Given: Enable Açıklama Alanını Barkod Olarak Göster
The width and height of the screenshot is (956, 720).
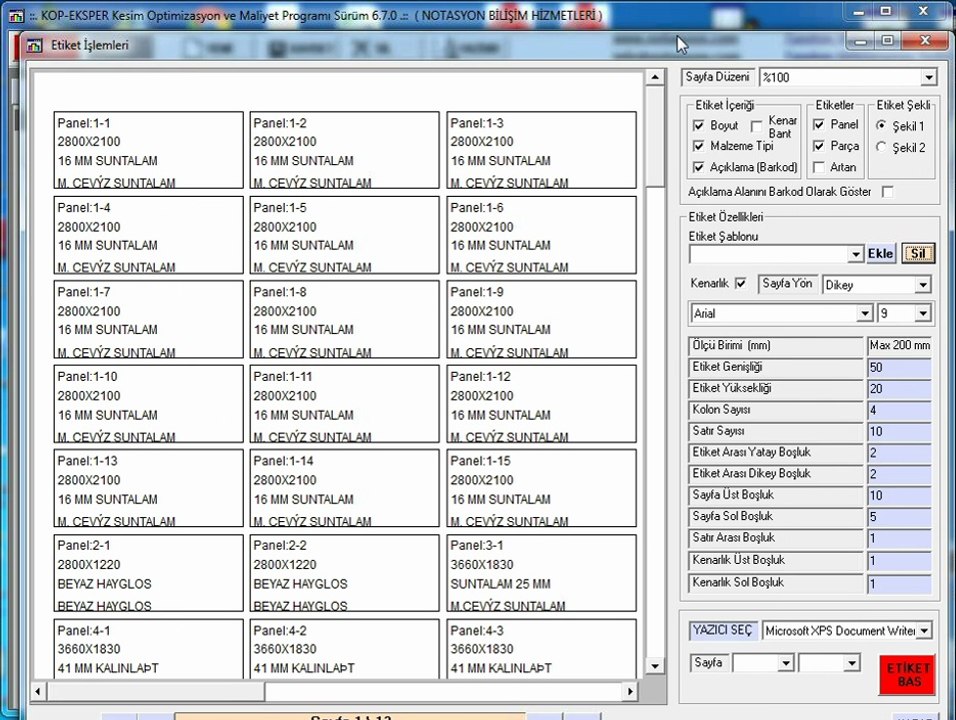Looking at the screenshot, I should click(x=888, y=192).
